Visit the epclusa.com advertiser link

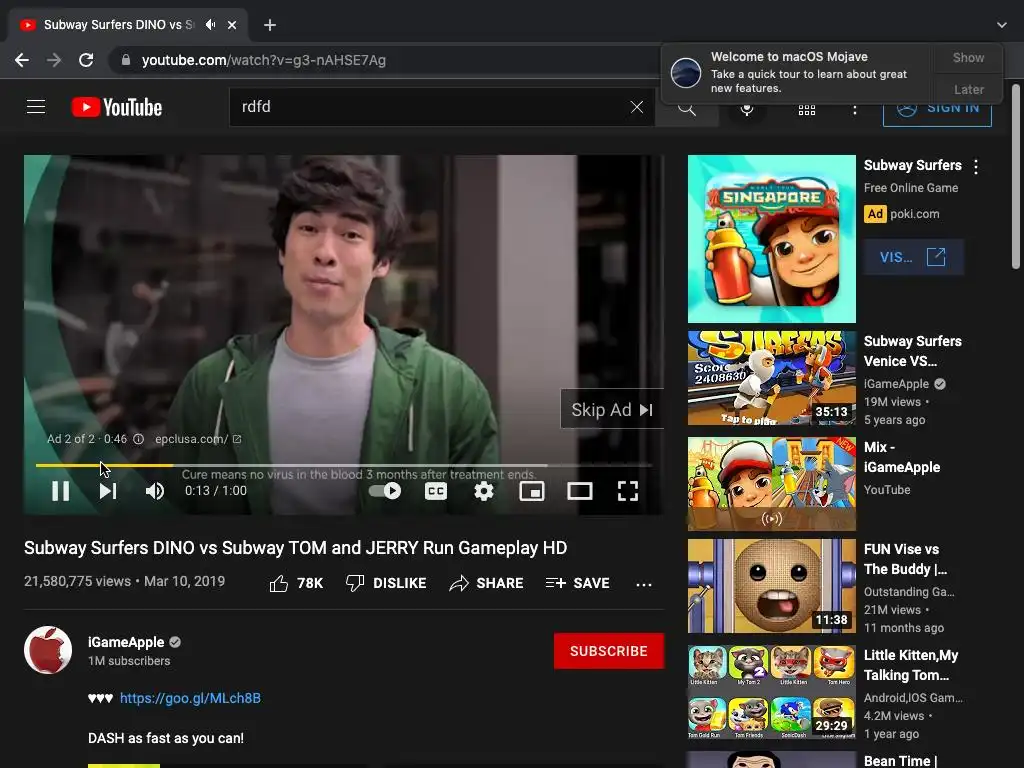tap(198, 439)
